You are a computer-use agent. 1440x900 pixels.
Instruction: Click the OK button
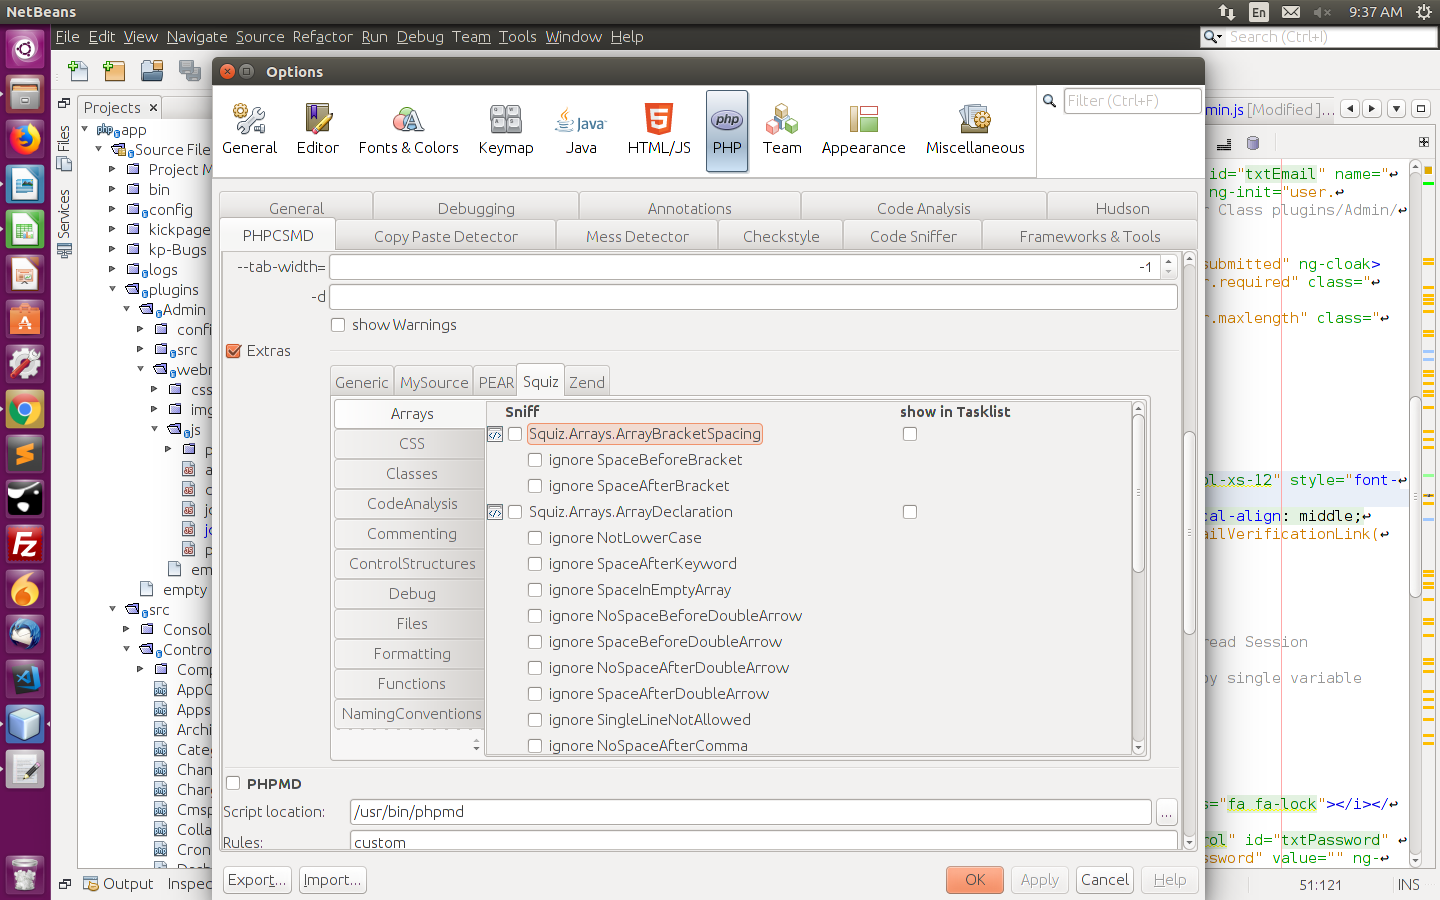point(975,880)
